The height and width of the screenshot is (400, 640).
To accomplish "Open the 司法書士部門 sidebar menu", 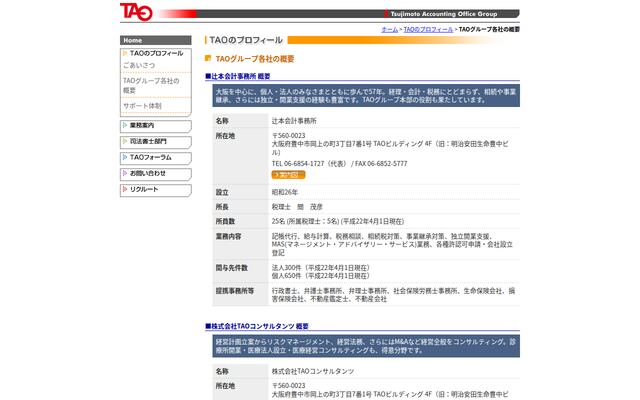I will point(156,142).
